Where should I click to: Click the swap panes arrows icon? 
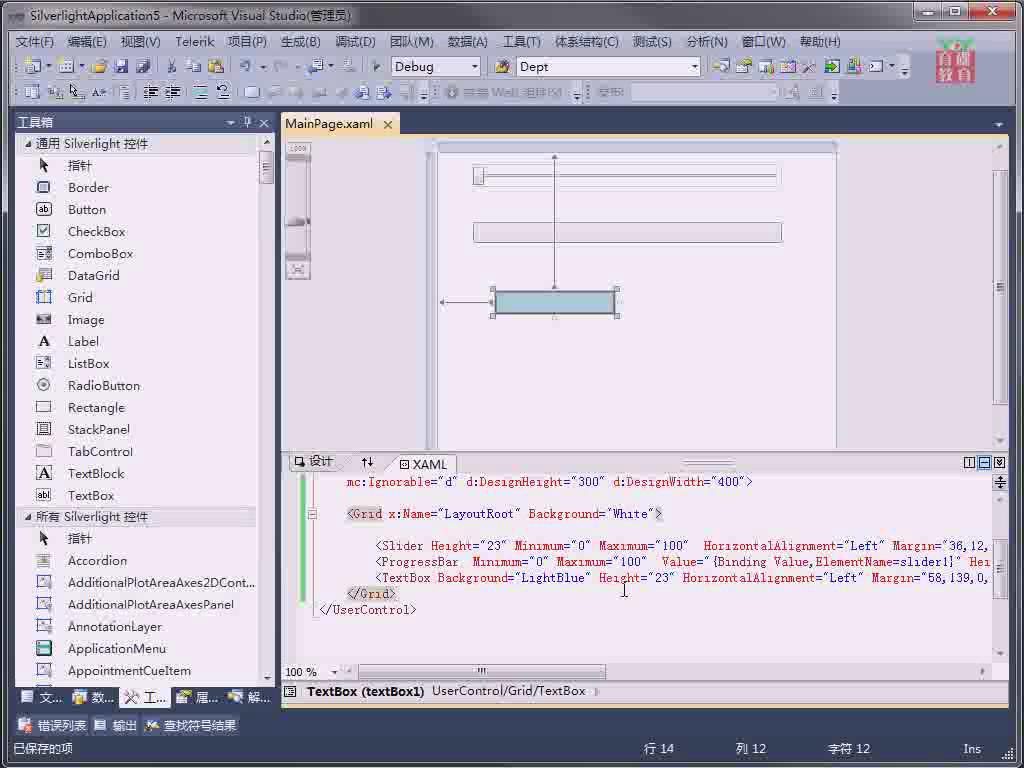click(367, 462)
